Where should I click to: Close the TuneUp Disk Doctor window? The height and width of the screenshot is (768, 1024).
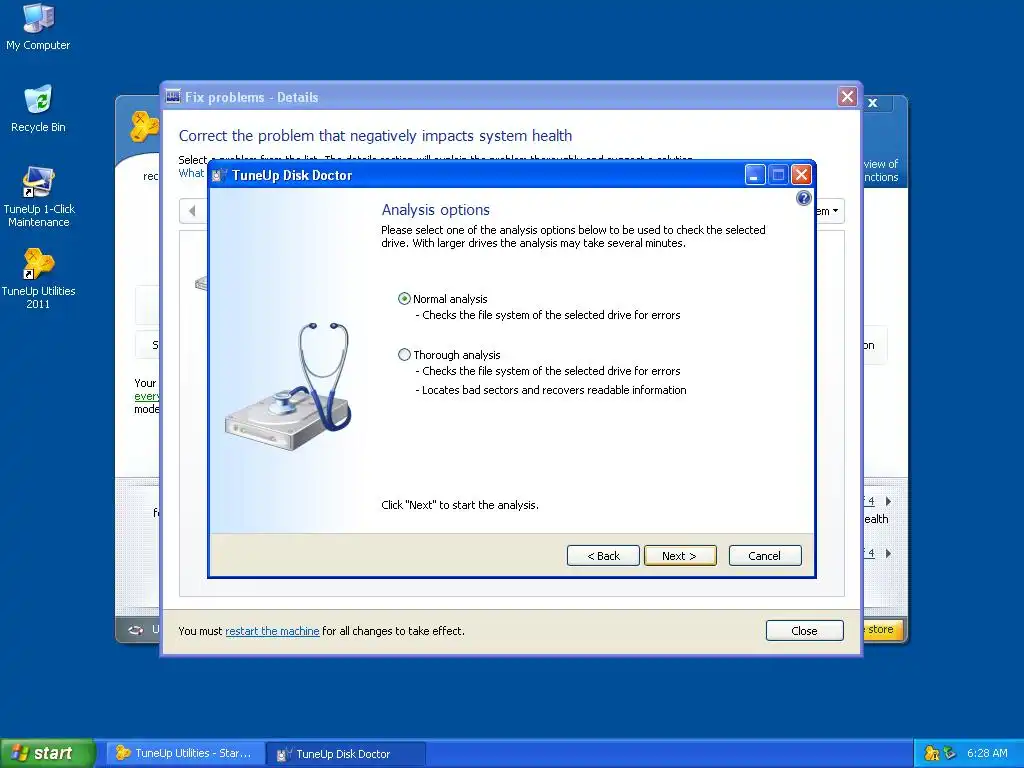point(801,175)
